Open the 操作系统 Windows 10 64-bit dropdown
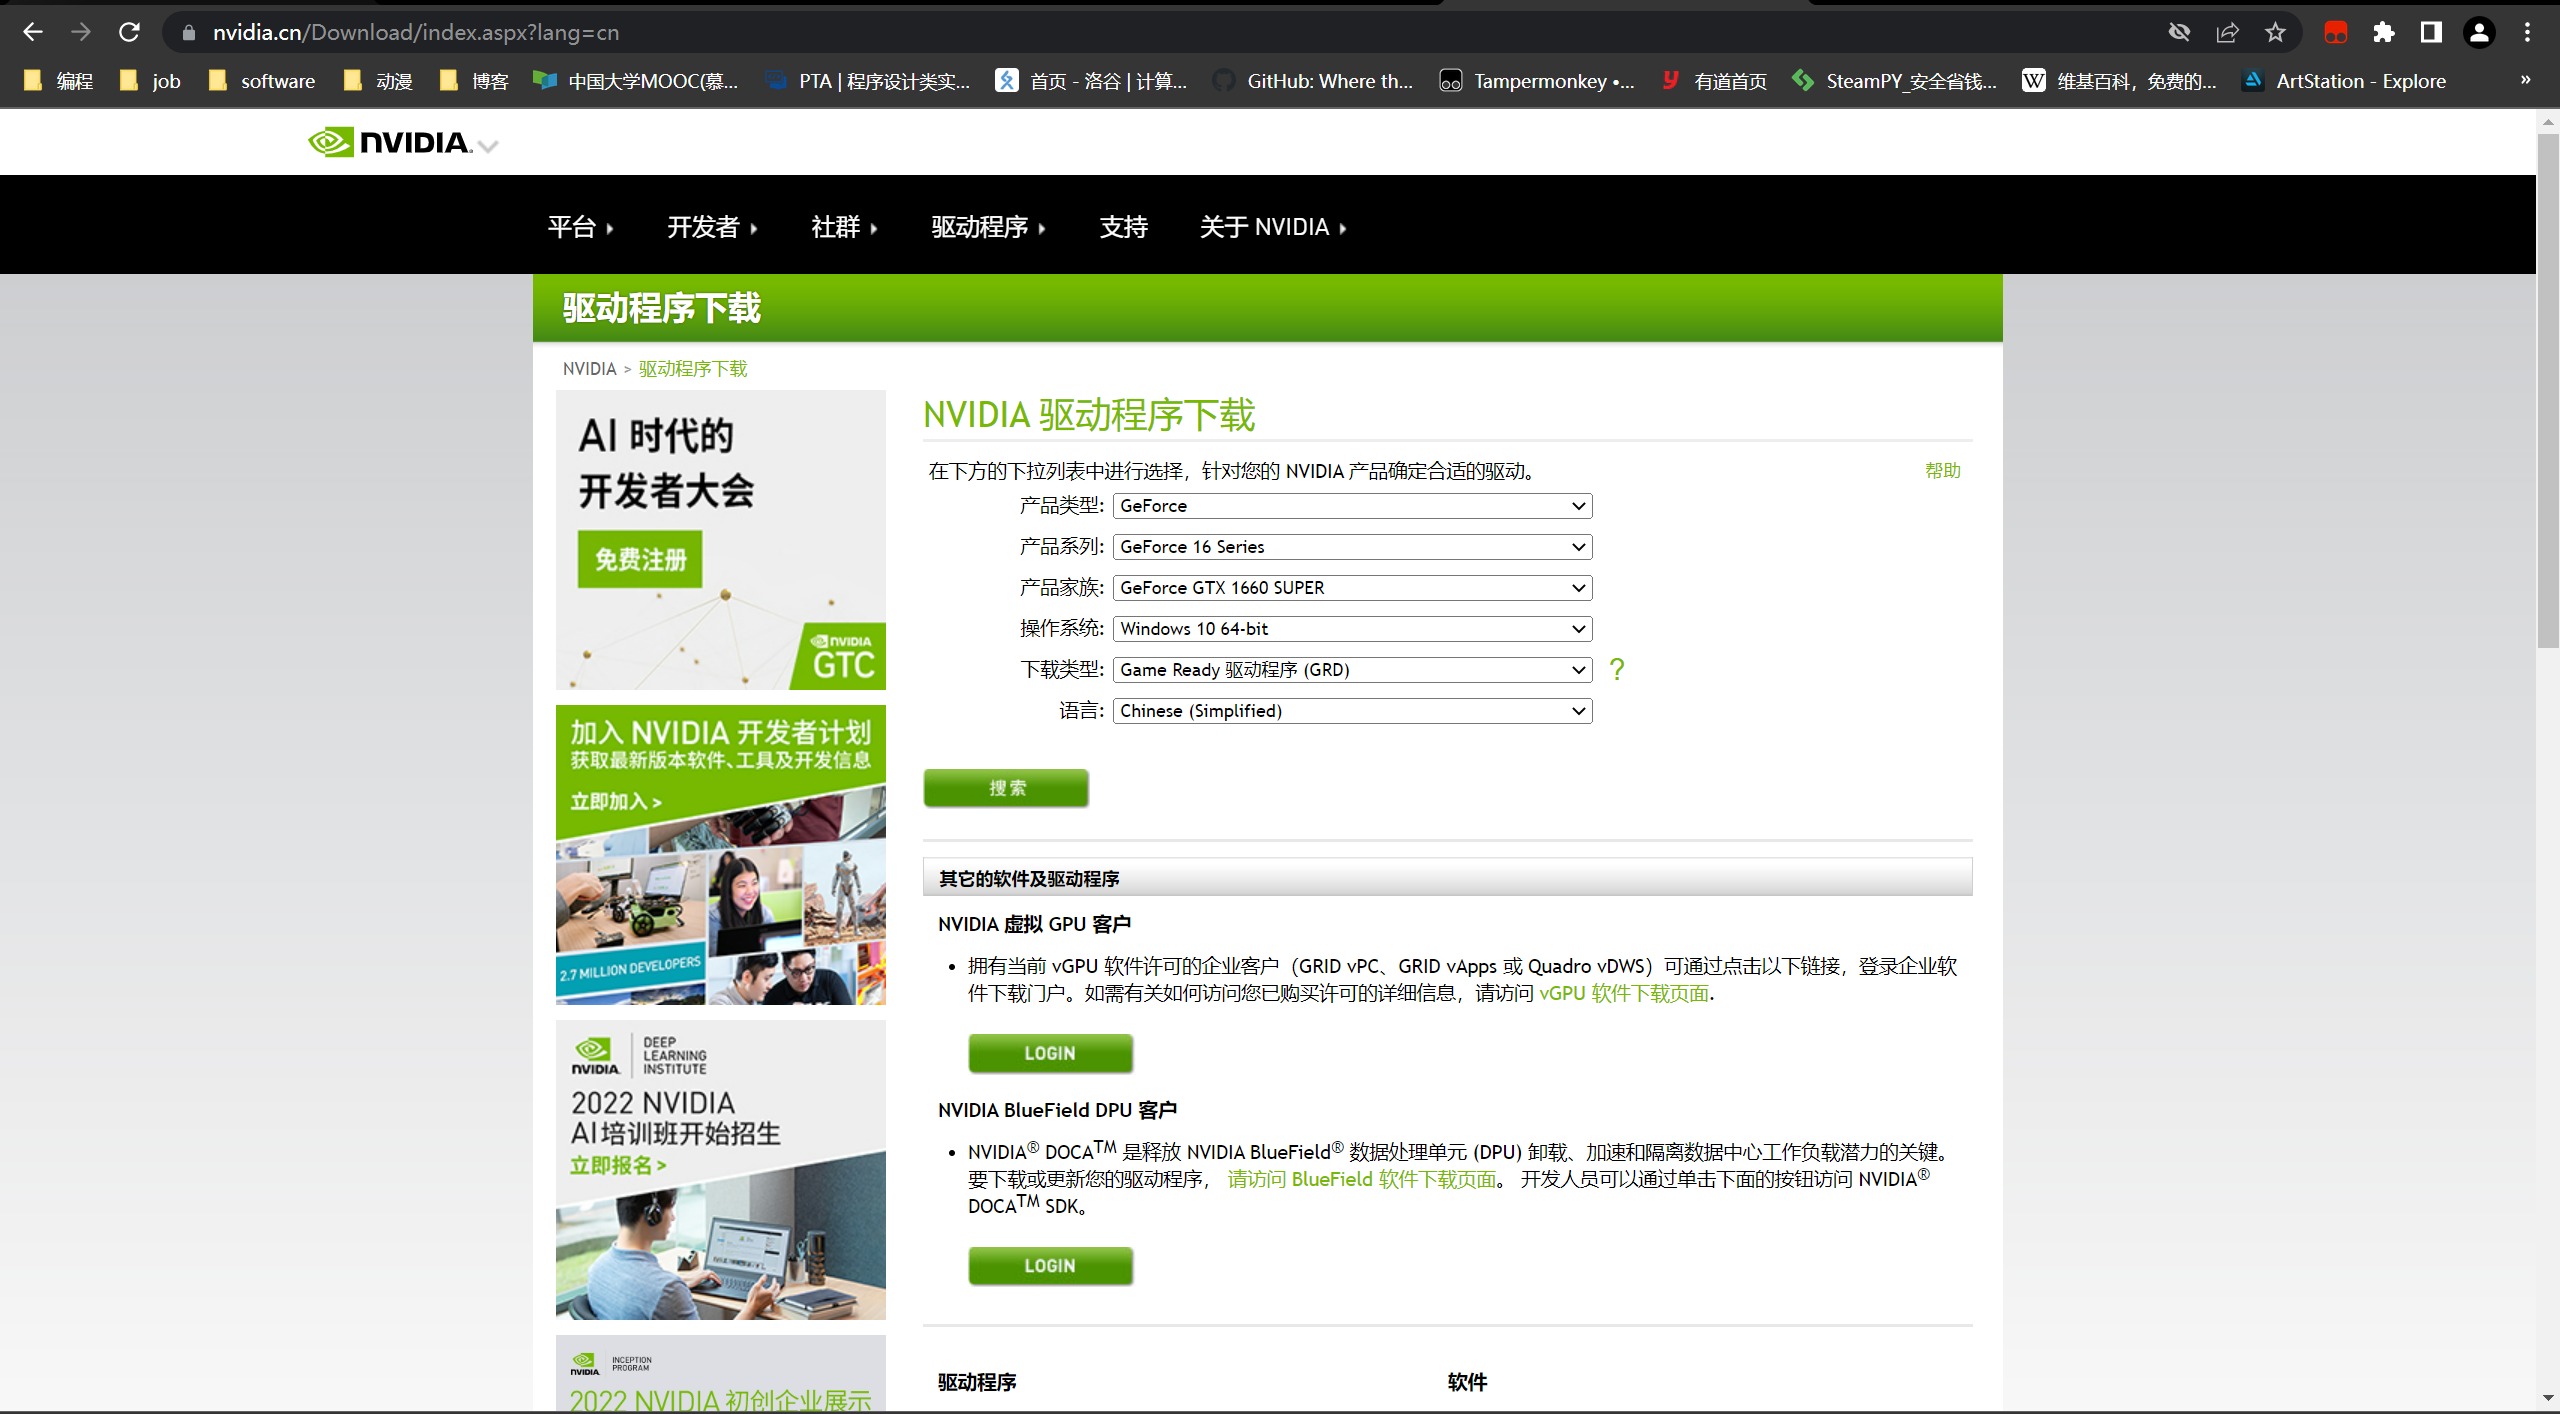This screenshot has height=1414, width=2560. (x=1352, y=629)
